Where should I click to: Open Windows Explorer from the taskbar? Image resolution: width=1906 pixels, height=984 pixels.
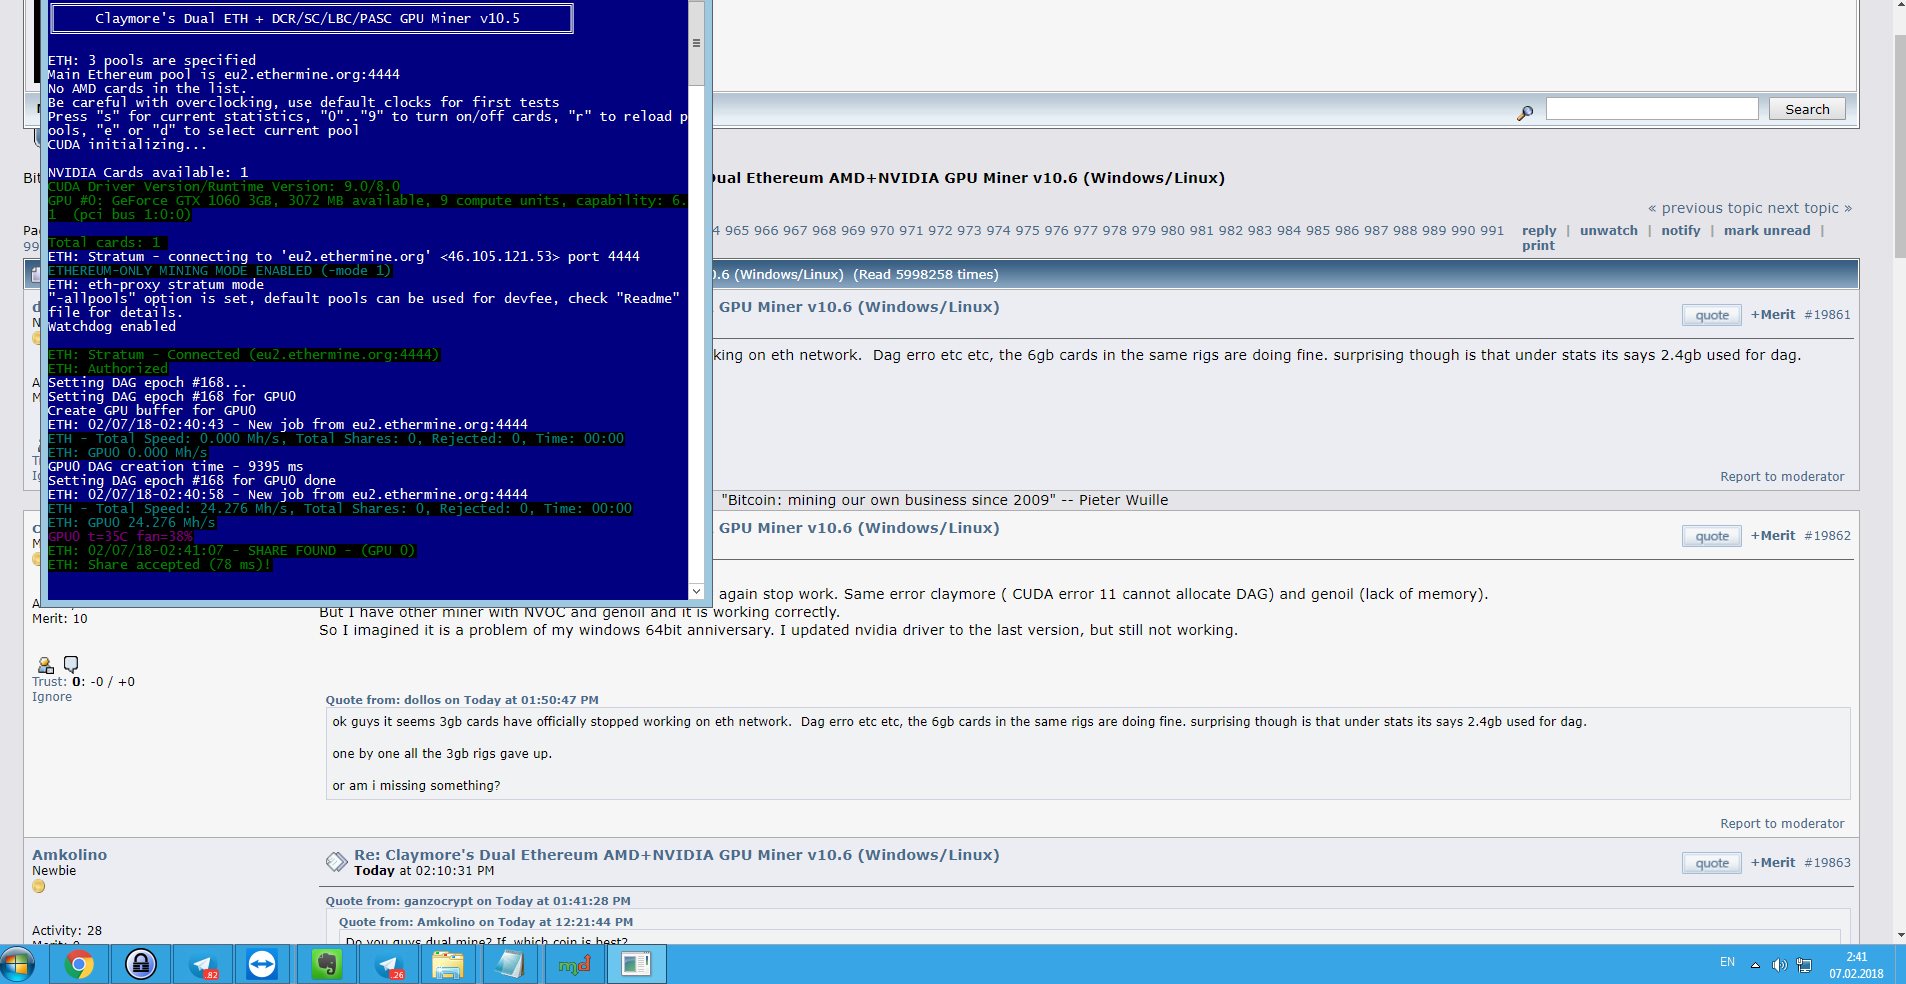pos(449,964)
